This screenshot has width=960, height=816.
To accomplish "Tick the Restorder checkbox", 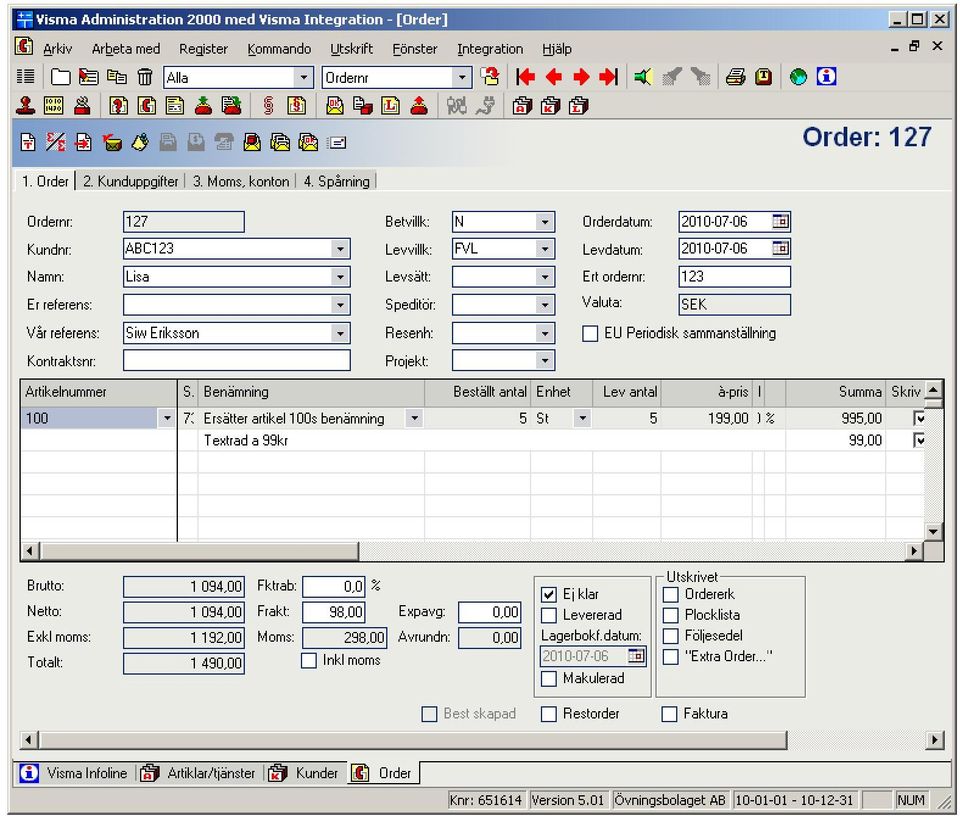I will 549,714.
